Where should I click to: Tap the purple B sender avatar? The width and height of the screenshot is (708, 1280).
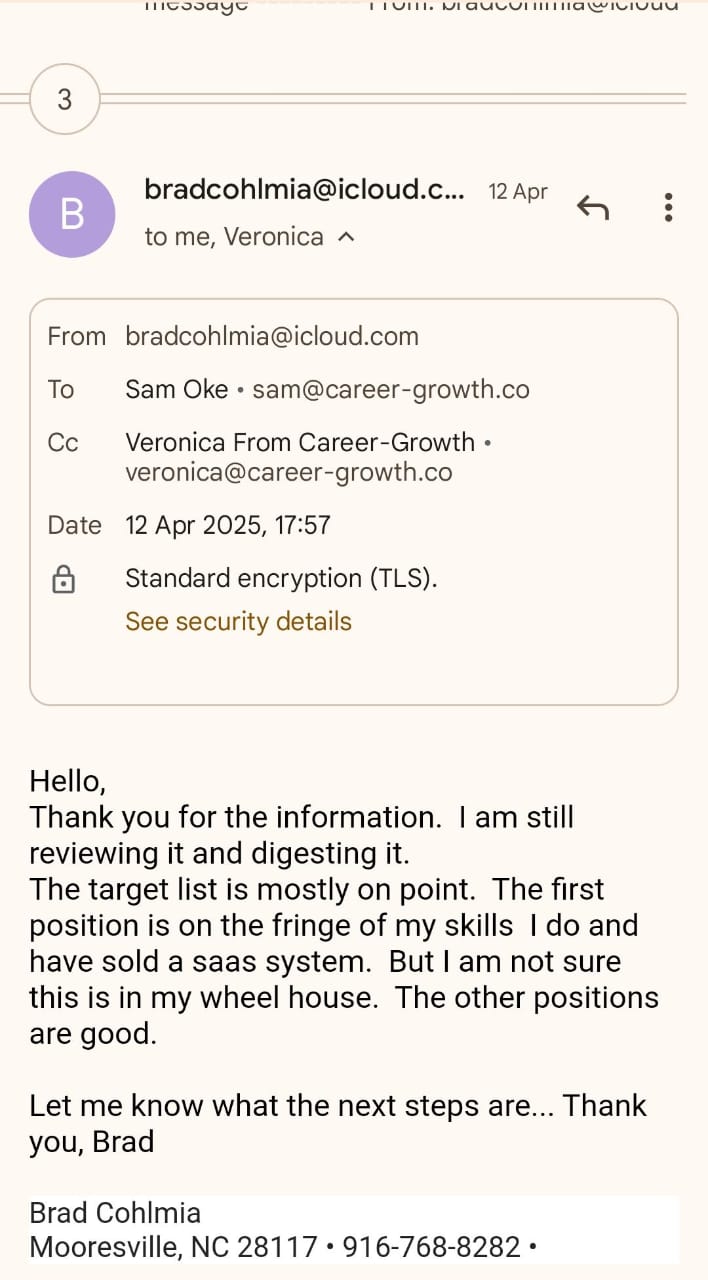pyautogui.click(x=72, y=214)
